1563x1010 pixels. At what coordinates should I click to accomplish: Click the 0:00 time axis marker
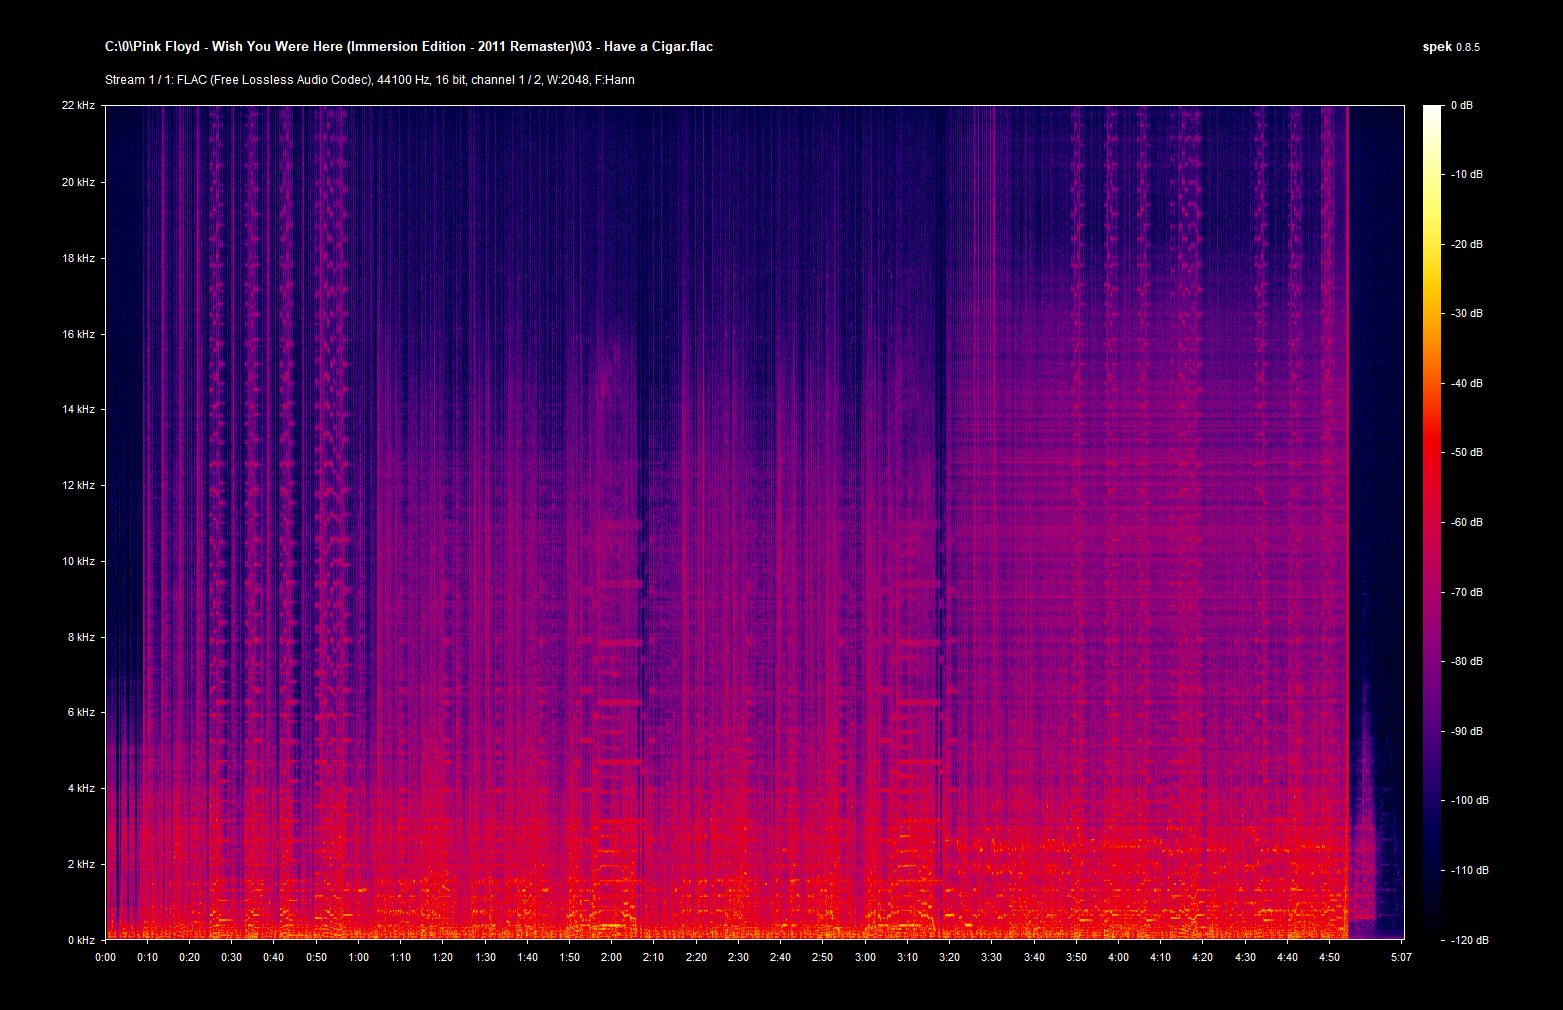tap(105, 957)
